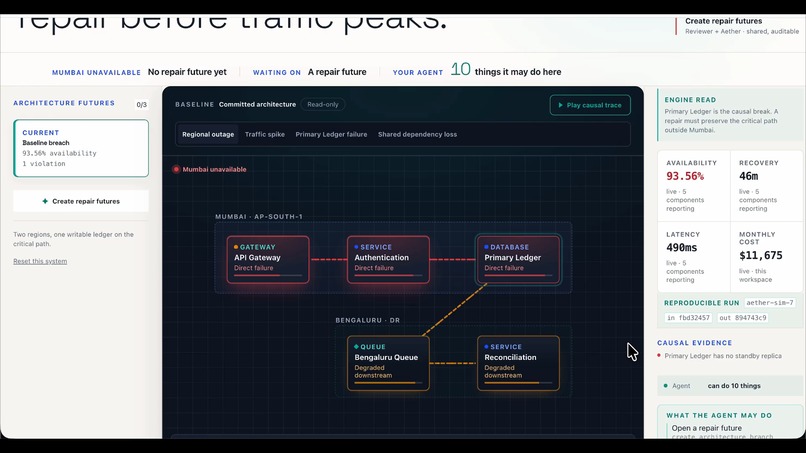Image resolution: width=806 pixels, height=453 pixels.
Task: Switch to Traffic spike scenario tab
Action: [x=265, y=134]
